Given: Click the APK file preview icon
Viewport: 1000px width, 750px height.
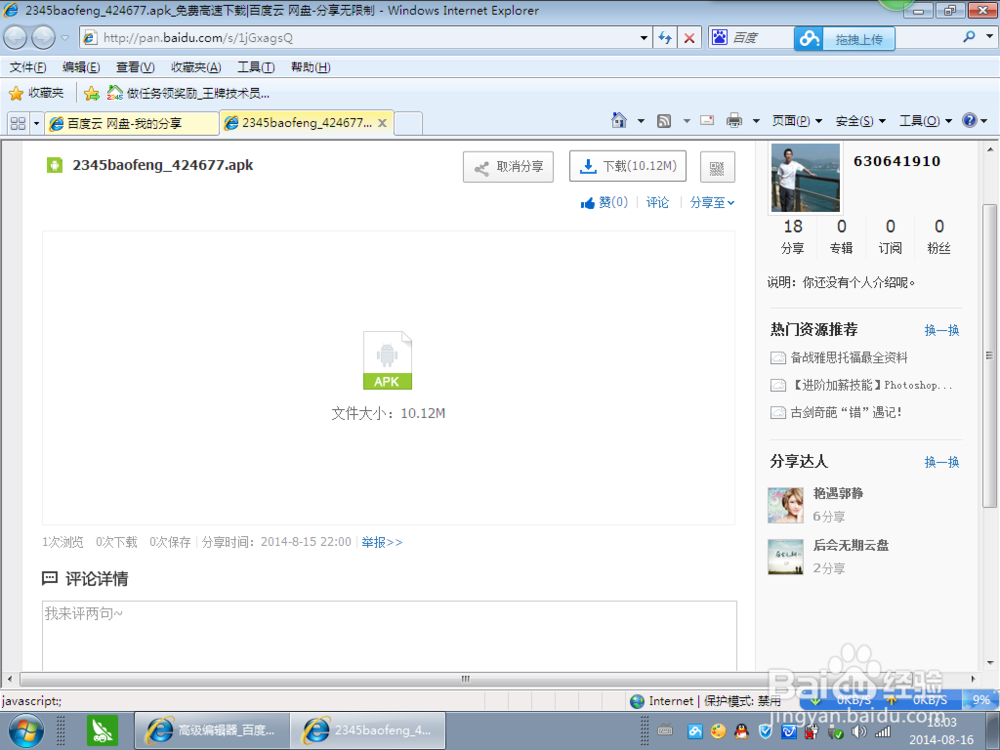Looking at the screenshot, I should tap(387, 360).
